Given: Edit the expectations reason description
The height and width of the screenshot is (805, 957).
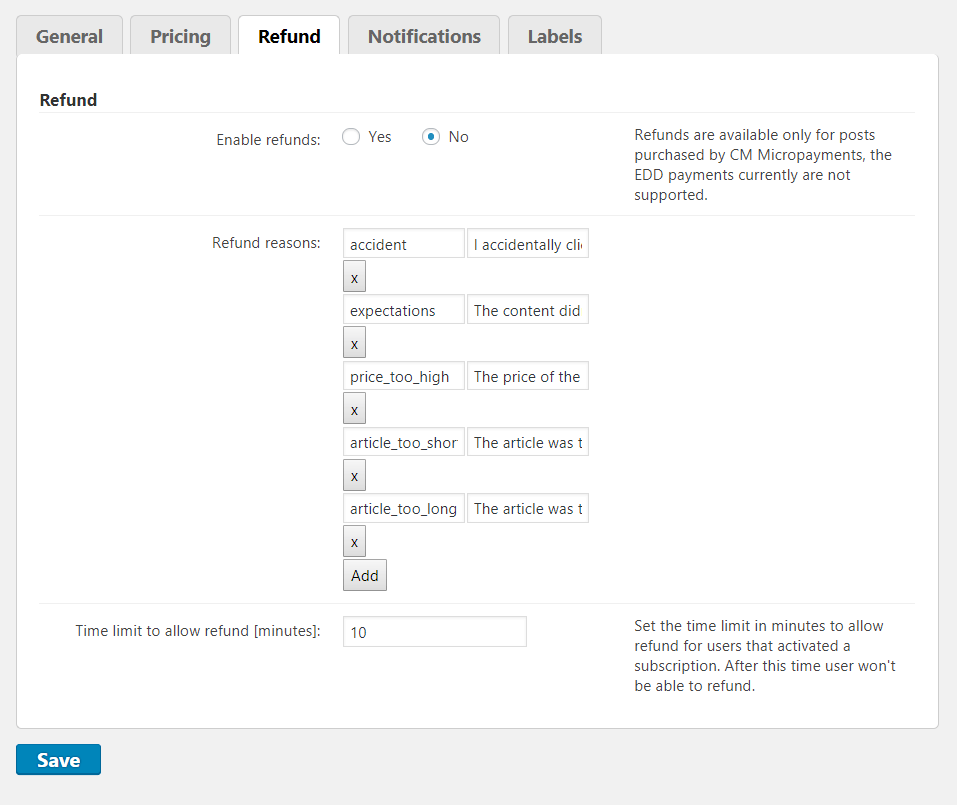Looking at the screenshot, I should click(528, 309).
